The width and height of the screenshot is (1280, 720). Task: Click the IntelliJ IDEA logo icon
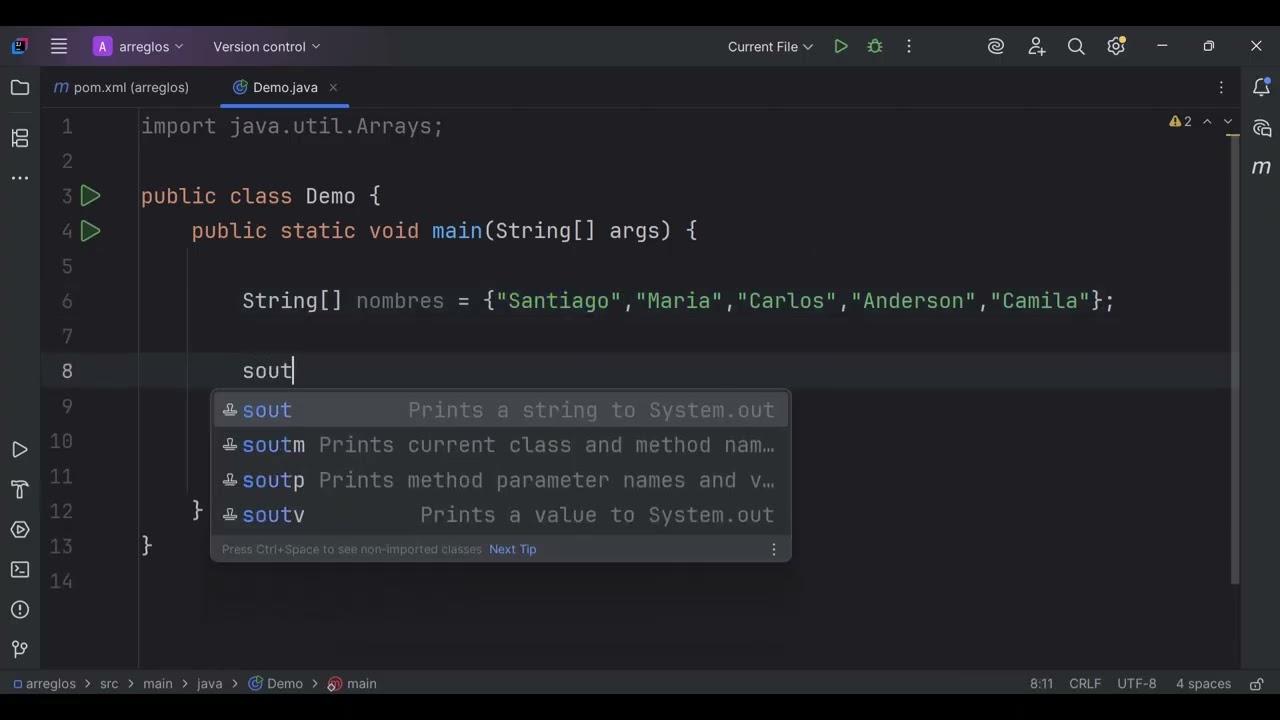20,46
